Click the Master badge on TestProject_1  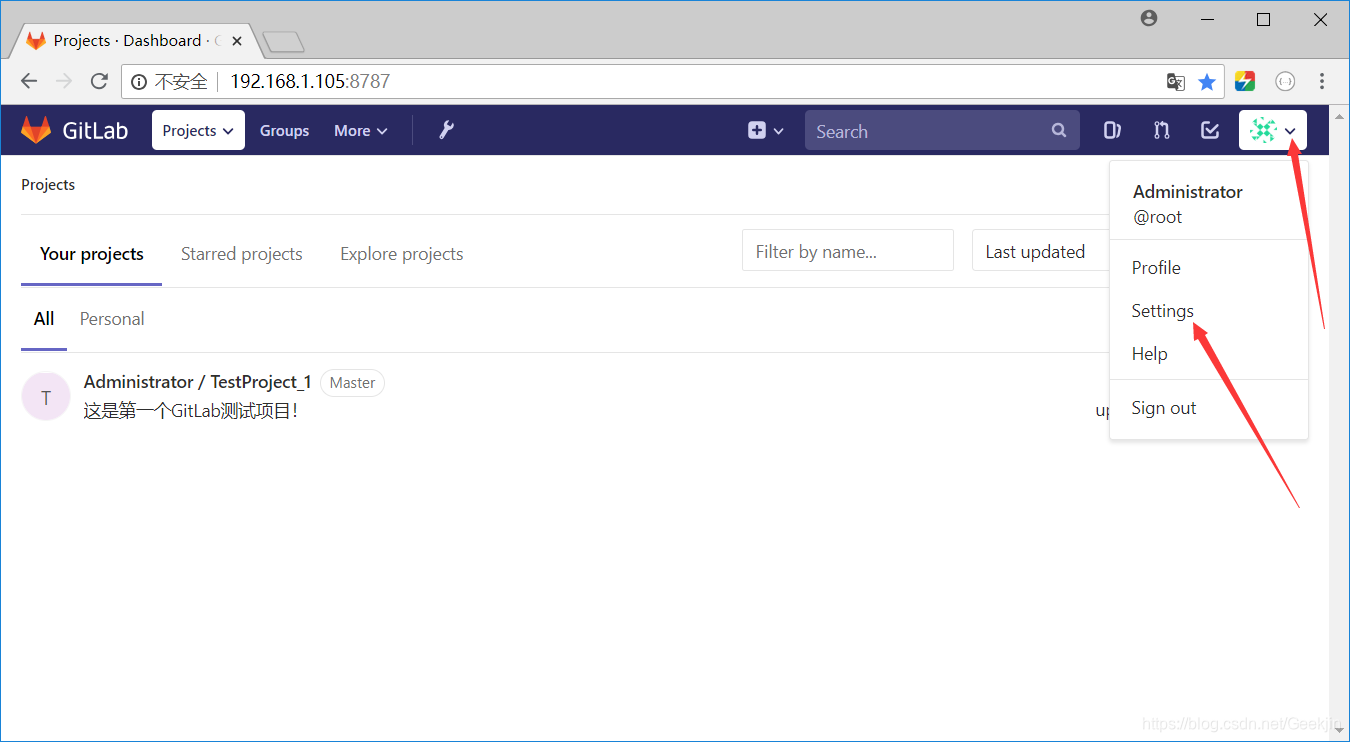click(x=352, y=382)
